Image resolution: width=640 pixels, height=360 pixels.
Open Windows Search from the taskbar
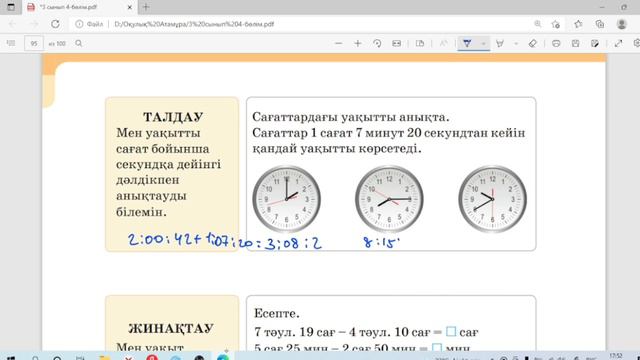click(x=35, y=358)
